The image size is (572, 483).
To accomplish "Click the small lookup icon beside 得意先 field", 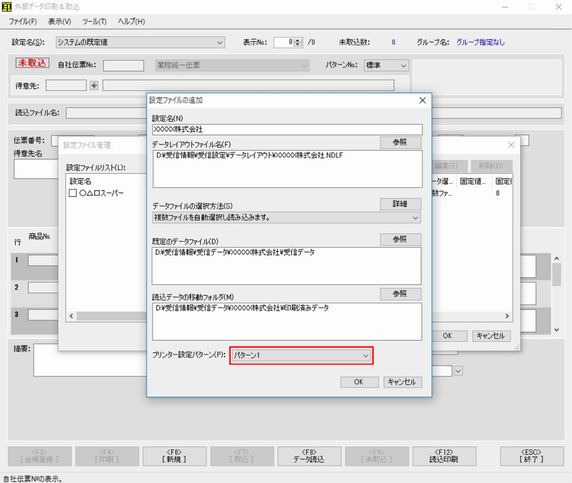I will point(94,85).
